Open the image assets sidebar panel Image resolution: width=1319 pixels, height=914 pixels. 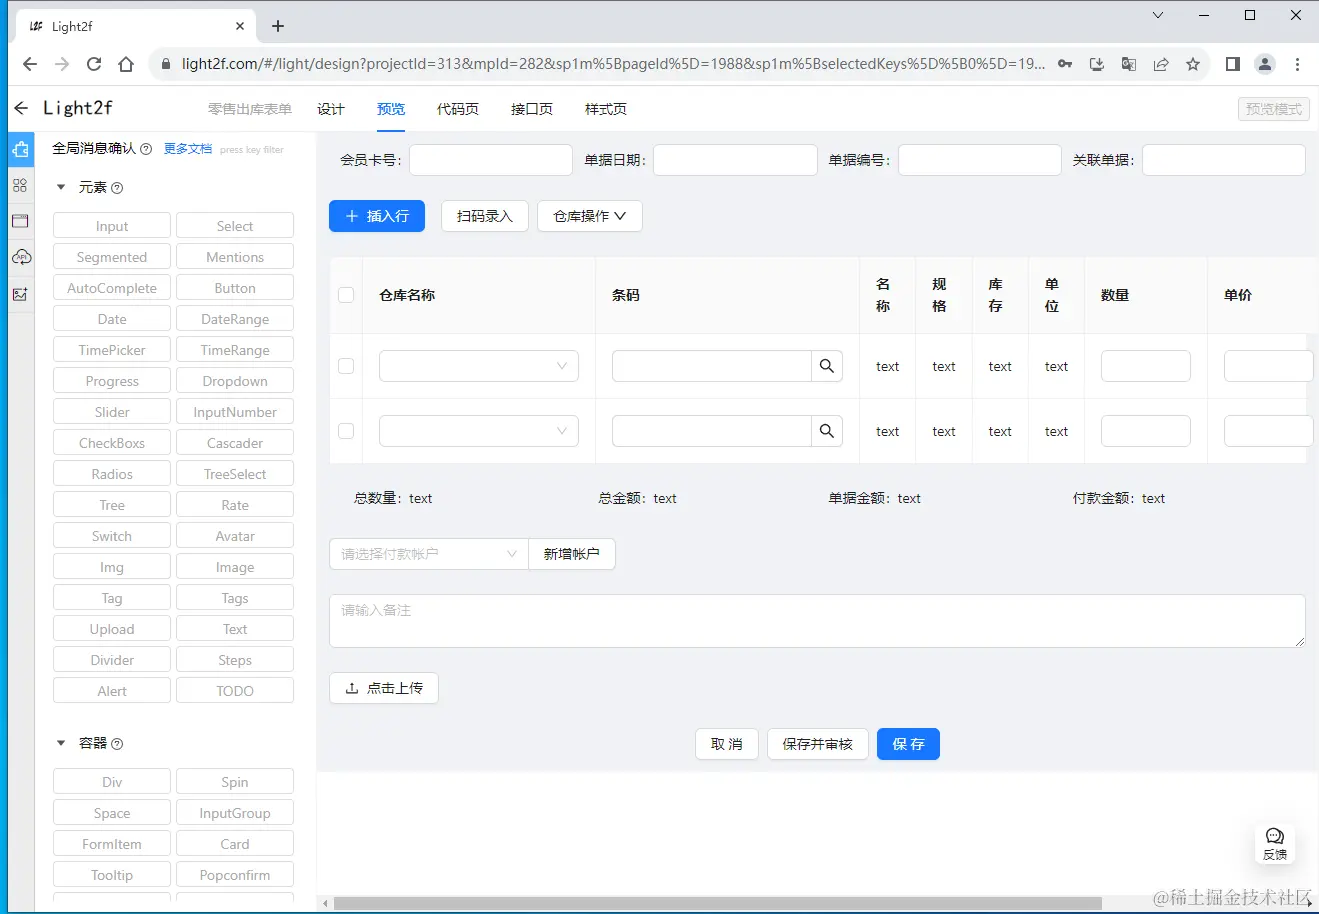point(20,294)
